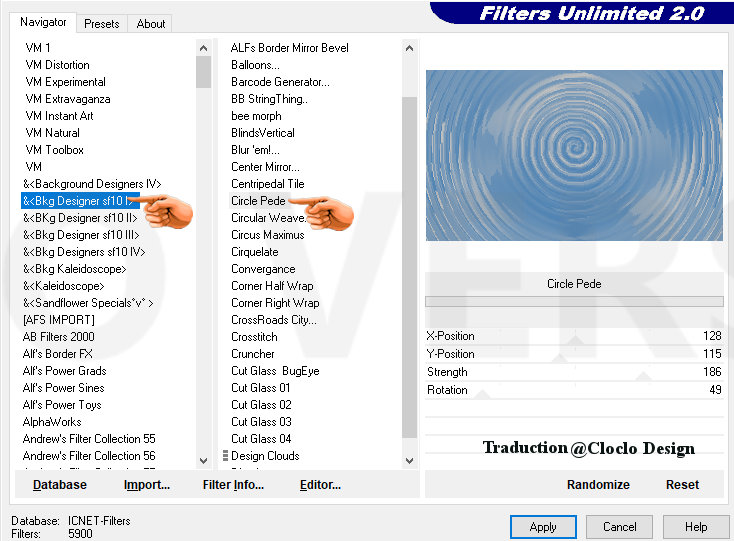Select &<Bkg Designers sf10 IV> category
The height and width of the screenshot is (541, 734).
pyautogui.click(x=84, y=252)
